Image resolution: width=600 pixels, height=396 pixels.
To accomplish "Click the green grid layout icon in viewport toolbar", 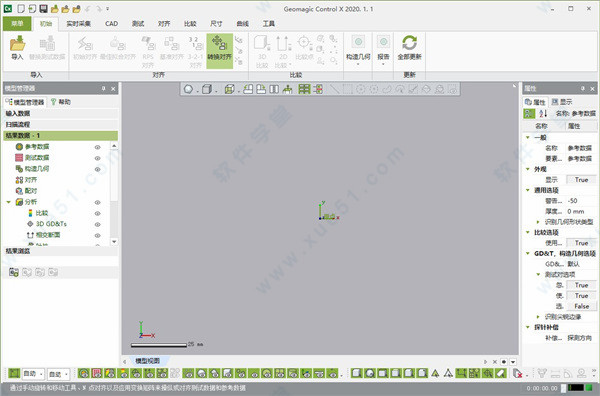I will [x=304, y=89].
